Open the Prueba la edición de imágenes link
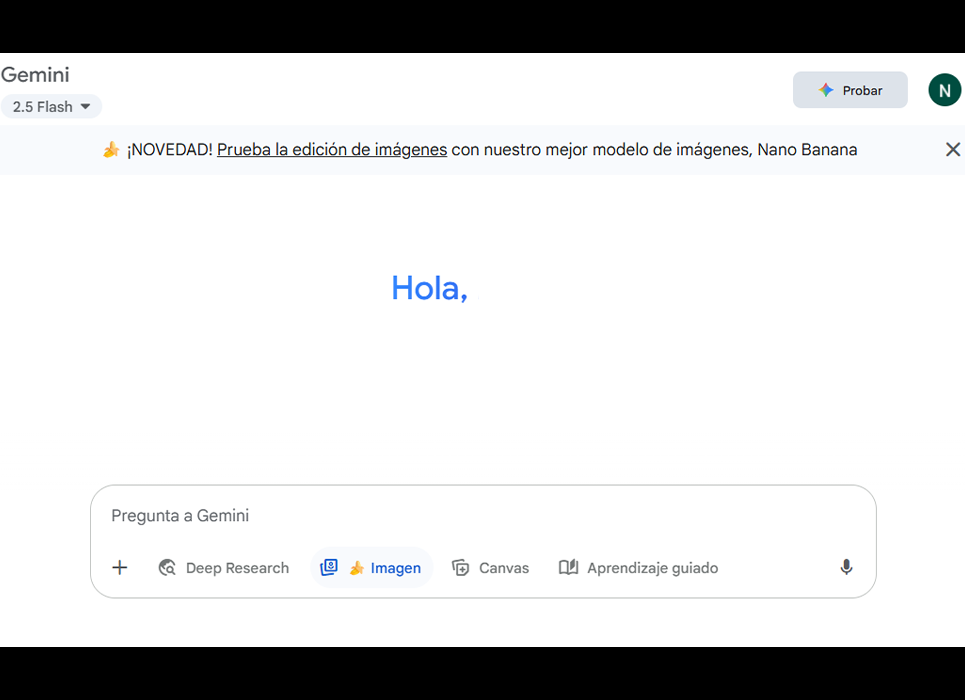Image resolution: width=965 pixels, height=700 pixels. 331,149
